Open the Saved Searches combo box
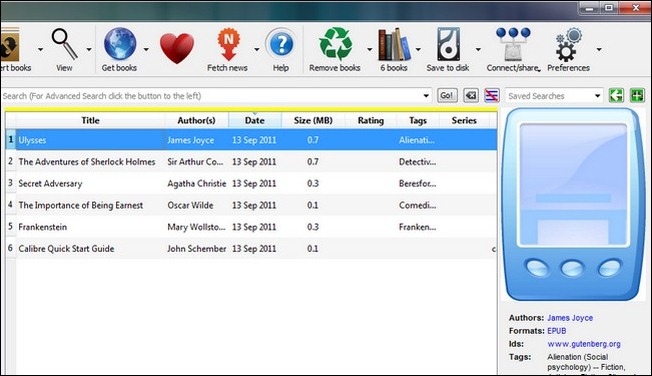652x376 pixels. click(x=554, y=96)
